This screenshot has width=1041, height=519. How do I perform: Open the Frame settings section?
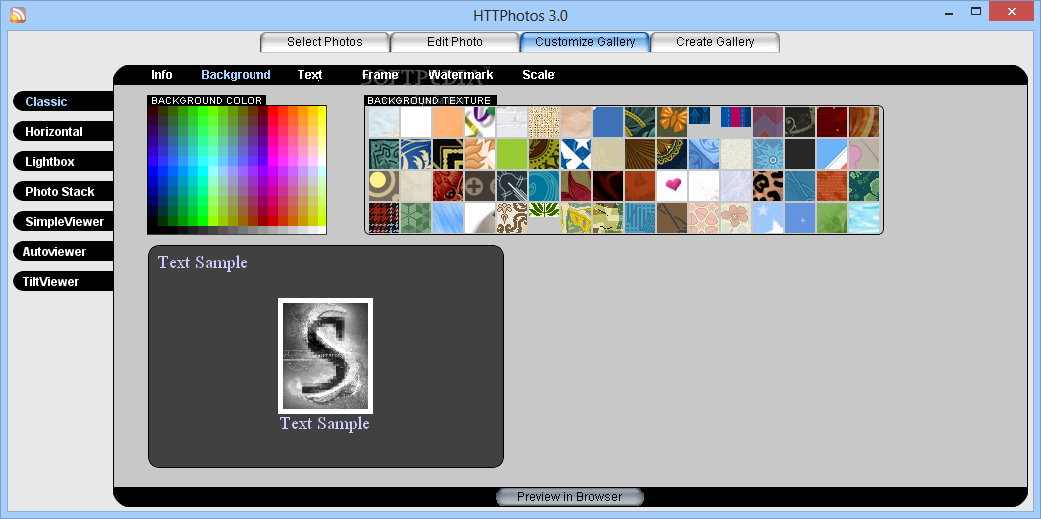pos(380,75)
